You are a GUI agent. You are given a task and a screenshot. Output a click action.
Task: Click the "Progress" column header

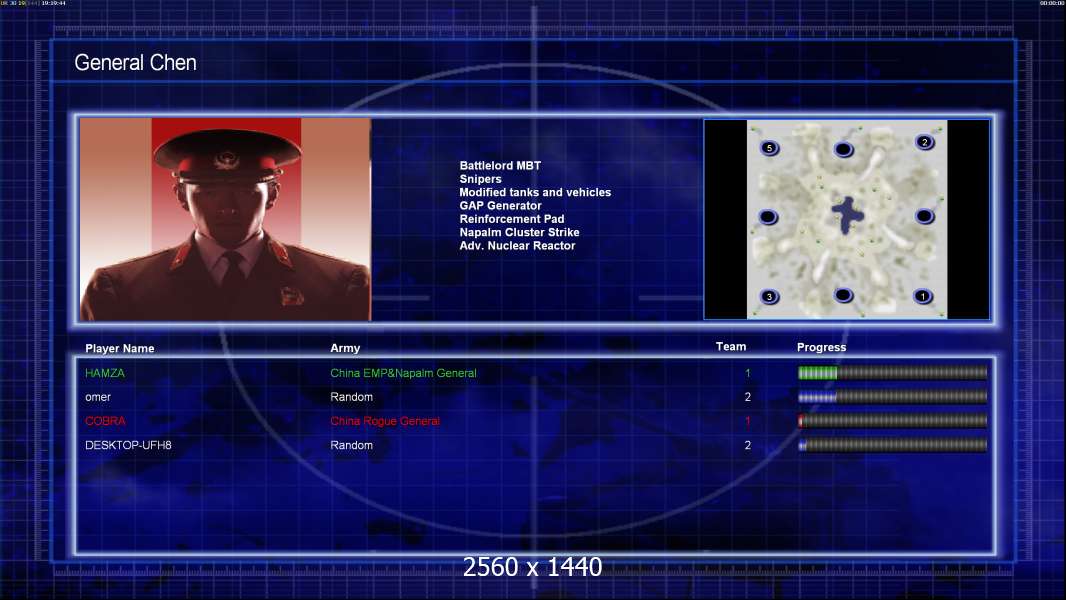pyautogui.click(x=821, y=347)
